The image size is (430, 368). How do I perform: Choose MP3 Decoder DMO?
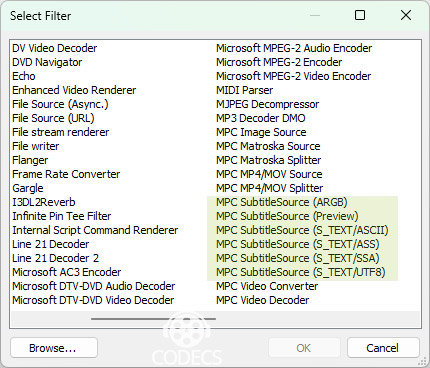point(261,118)
